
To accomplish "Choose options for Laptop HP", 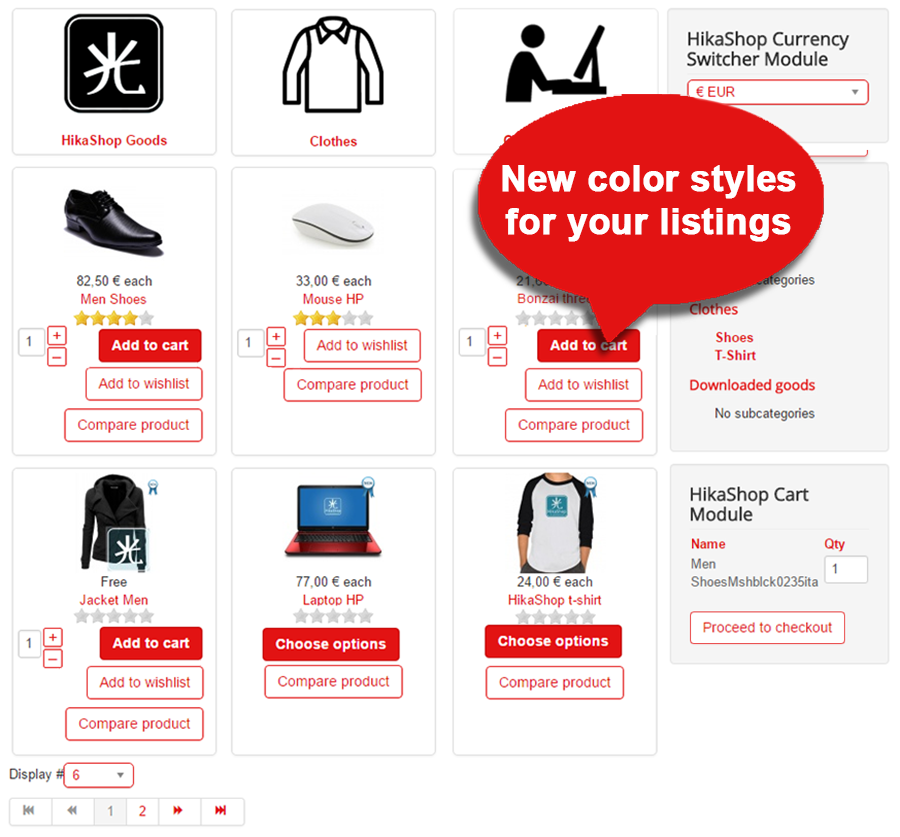I will click(331, 644).
